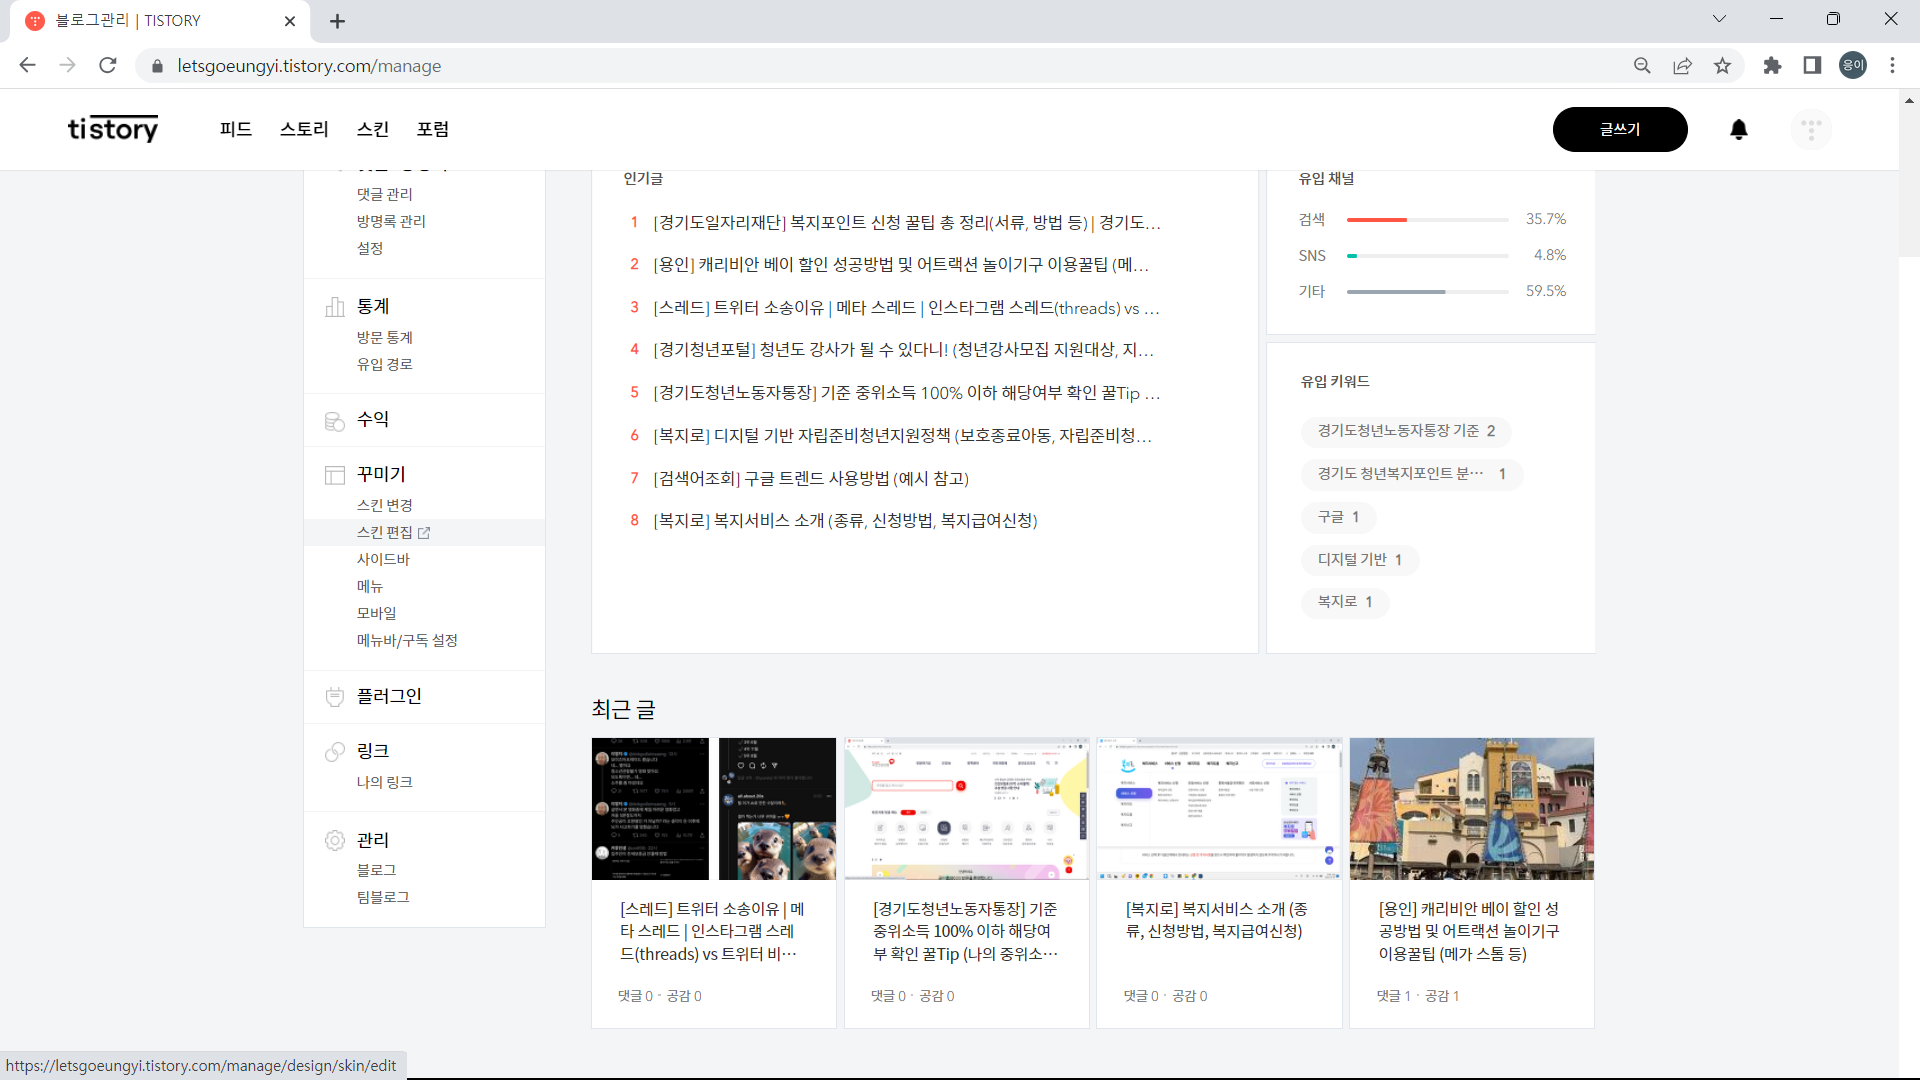Click the tistory logo in top left
This screenshot has height=1080, width=1920.
point(112,129)
